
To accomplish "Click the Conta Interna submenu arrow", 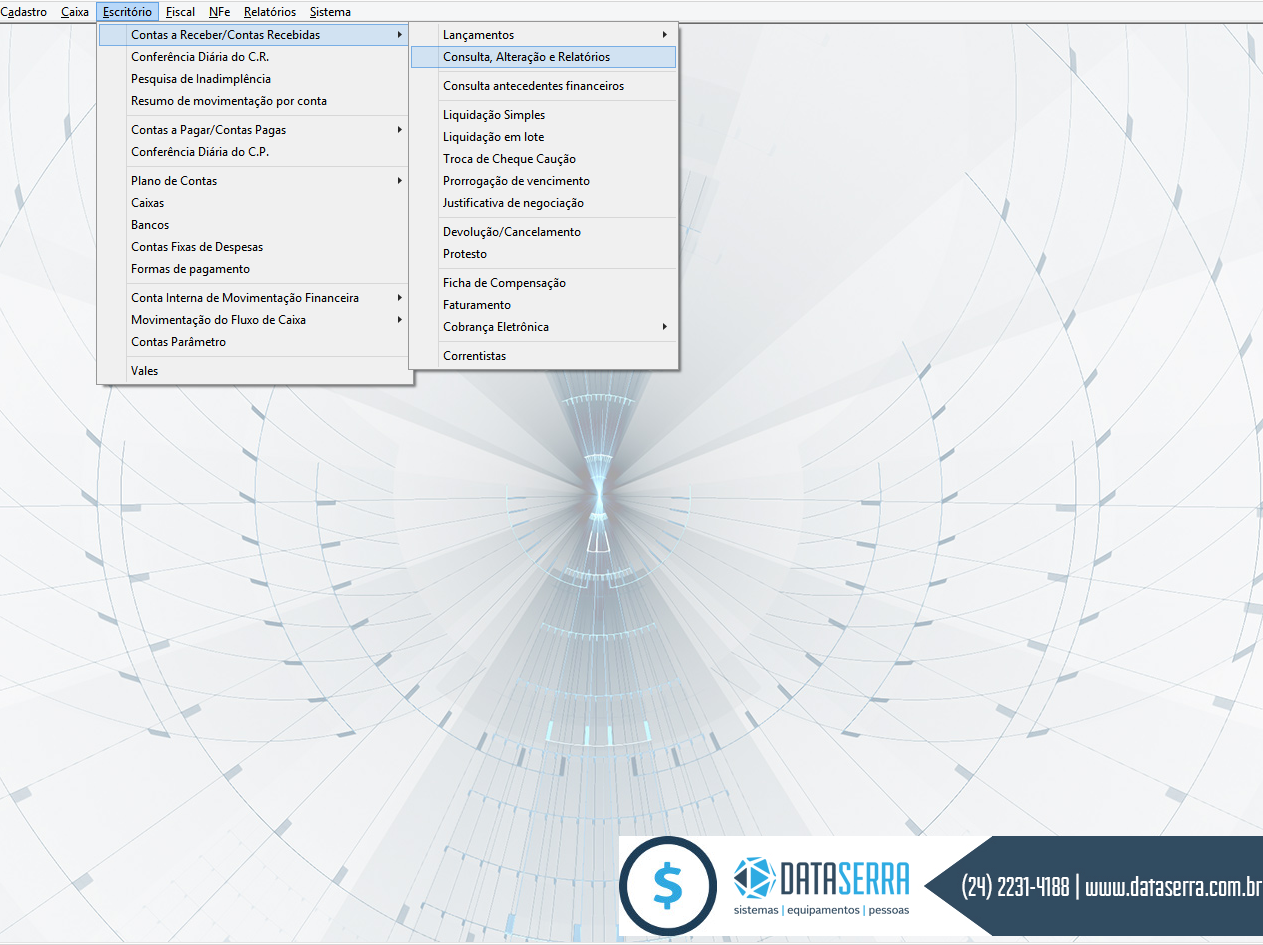I will click(400, 298).
